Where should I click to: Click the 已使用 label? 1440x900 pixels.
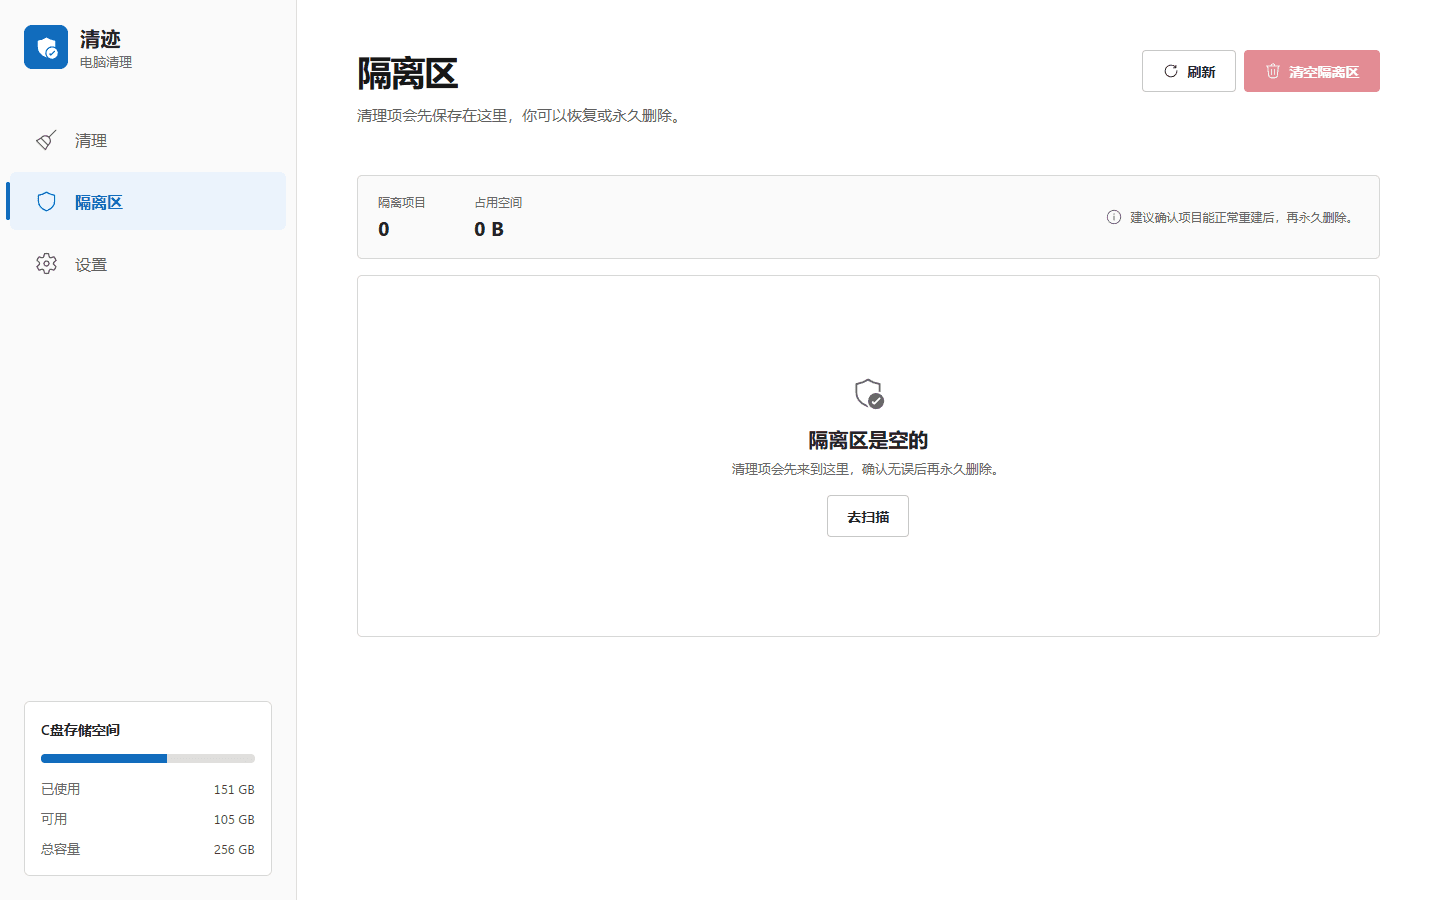click(61, 789)
